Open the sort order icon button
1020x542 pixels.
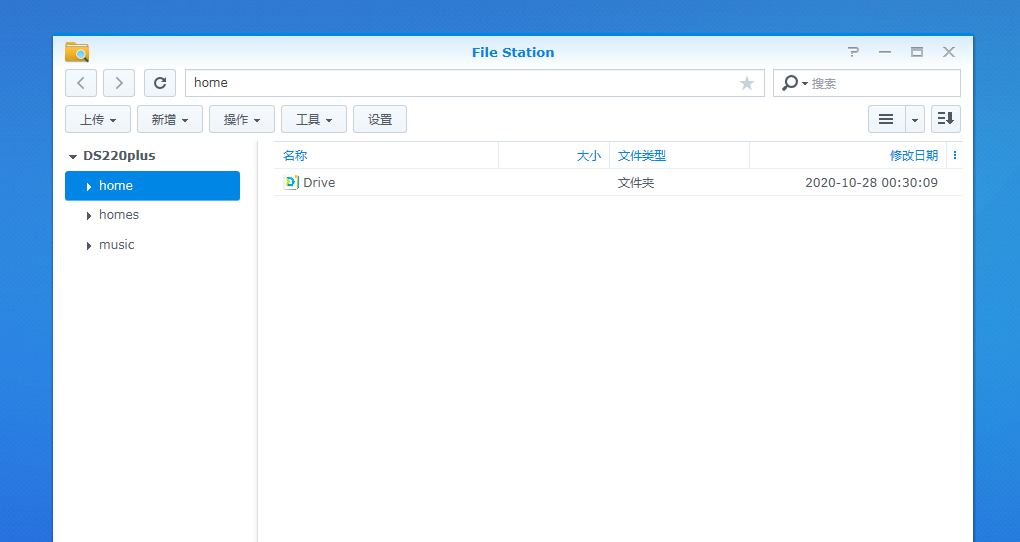pos(946,119)
